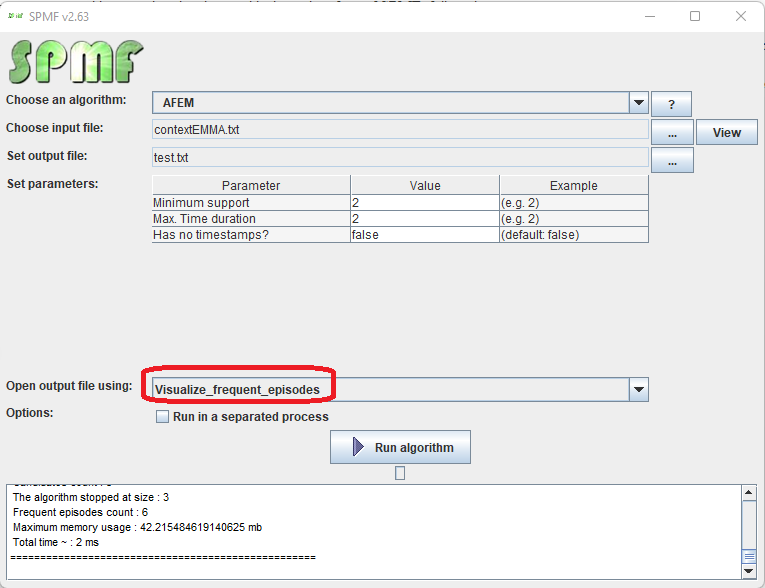Click the Has no timestamps value cell

[x=424, y=234]
